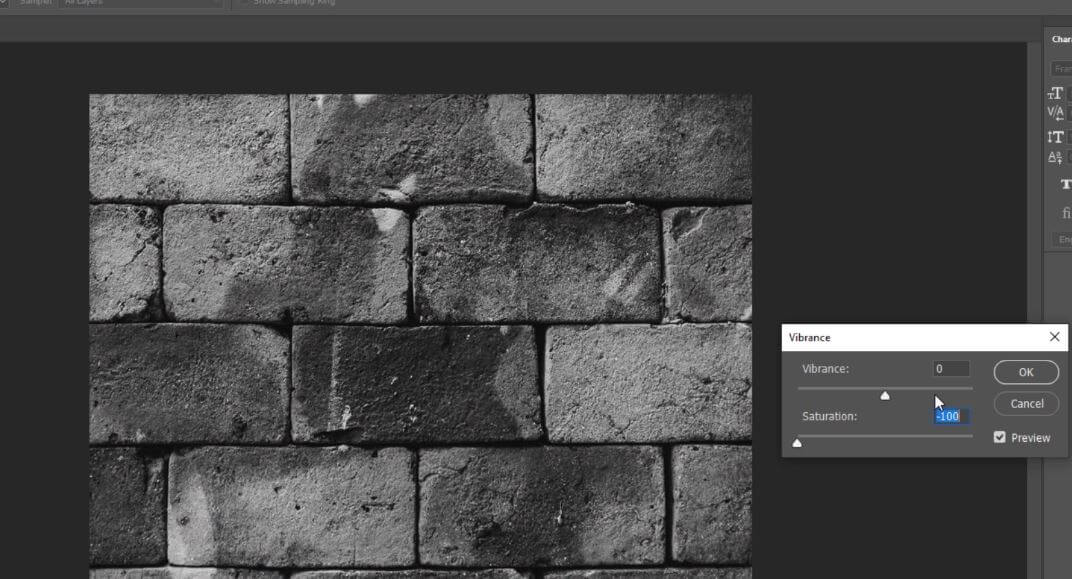Viewport: 1072px width, 579px height.
Task: Click the font size icon in Character panel
Action: point(1056,93)
